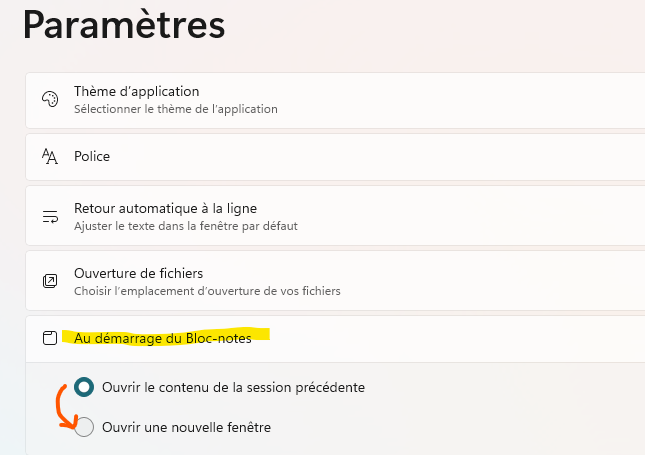This screenshot has width=645, height=455.
Task: Click the Notepad startup window icon
Action: pyautogui.click(x=50, y=338)
